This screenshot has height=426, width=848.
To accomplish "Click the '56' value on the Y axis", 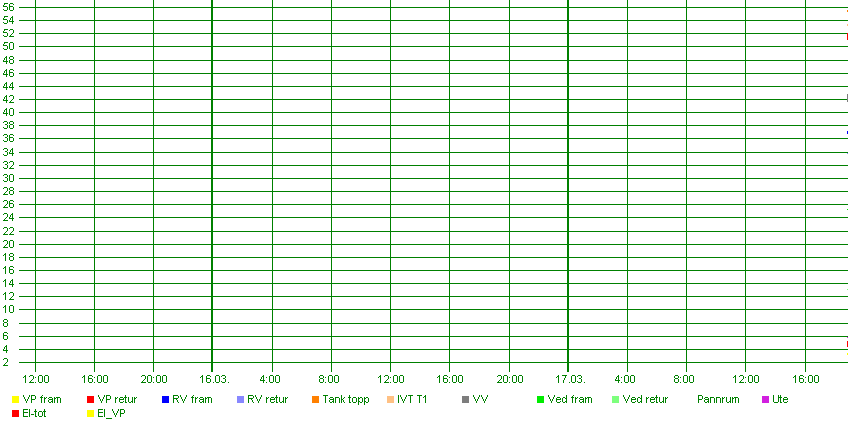I will [8, 7].
